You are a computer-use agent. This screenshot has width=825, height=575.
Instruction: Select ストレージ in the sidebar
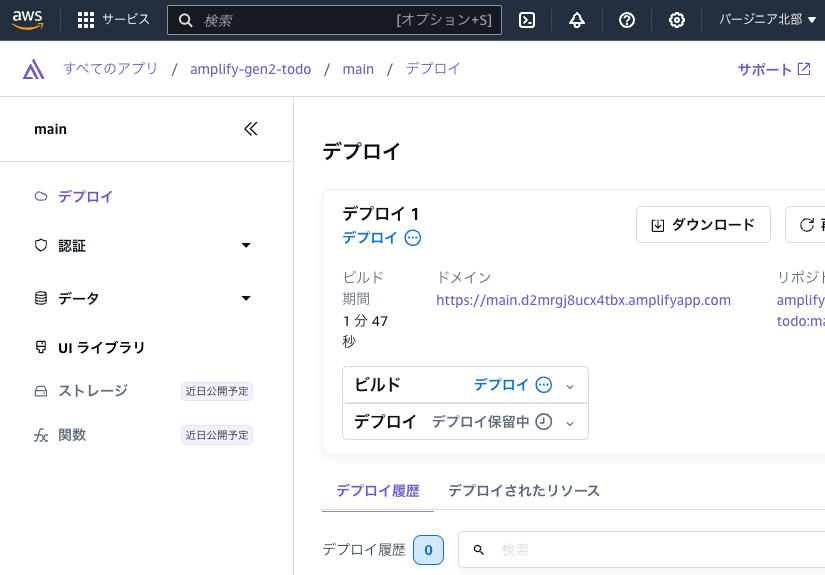(93, 391)
